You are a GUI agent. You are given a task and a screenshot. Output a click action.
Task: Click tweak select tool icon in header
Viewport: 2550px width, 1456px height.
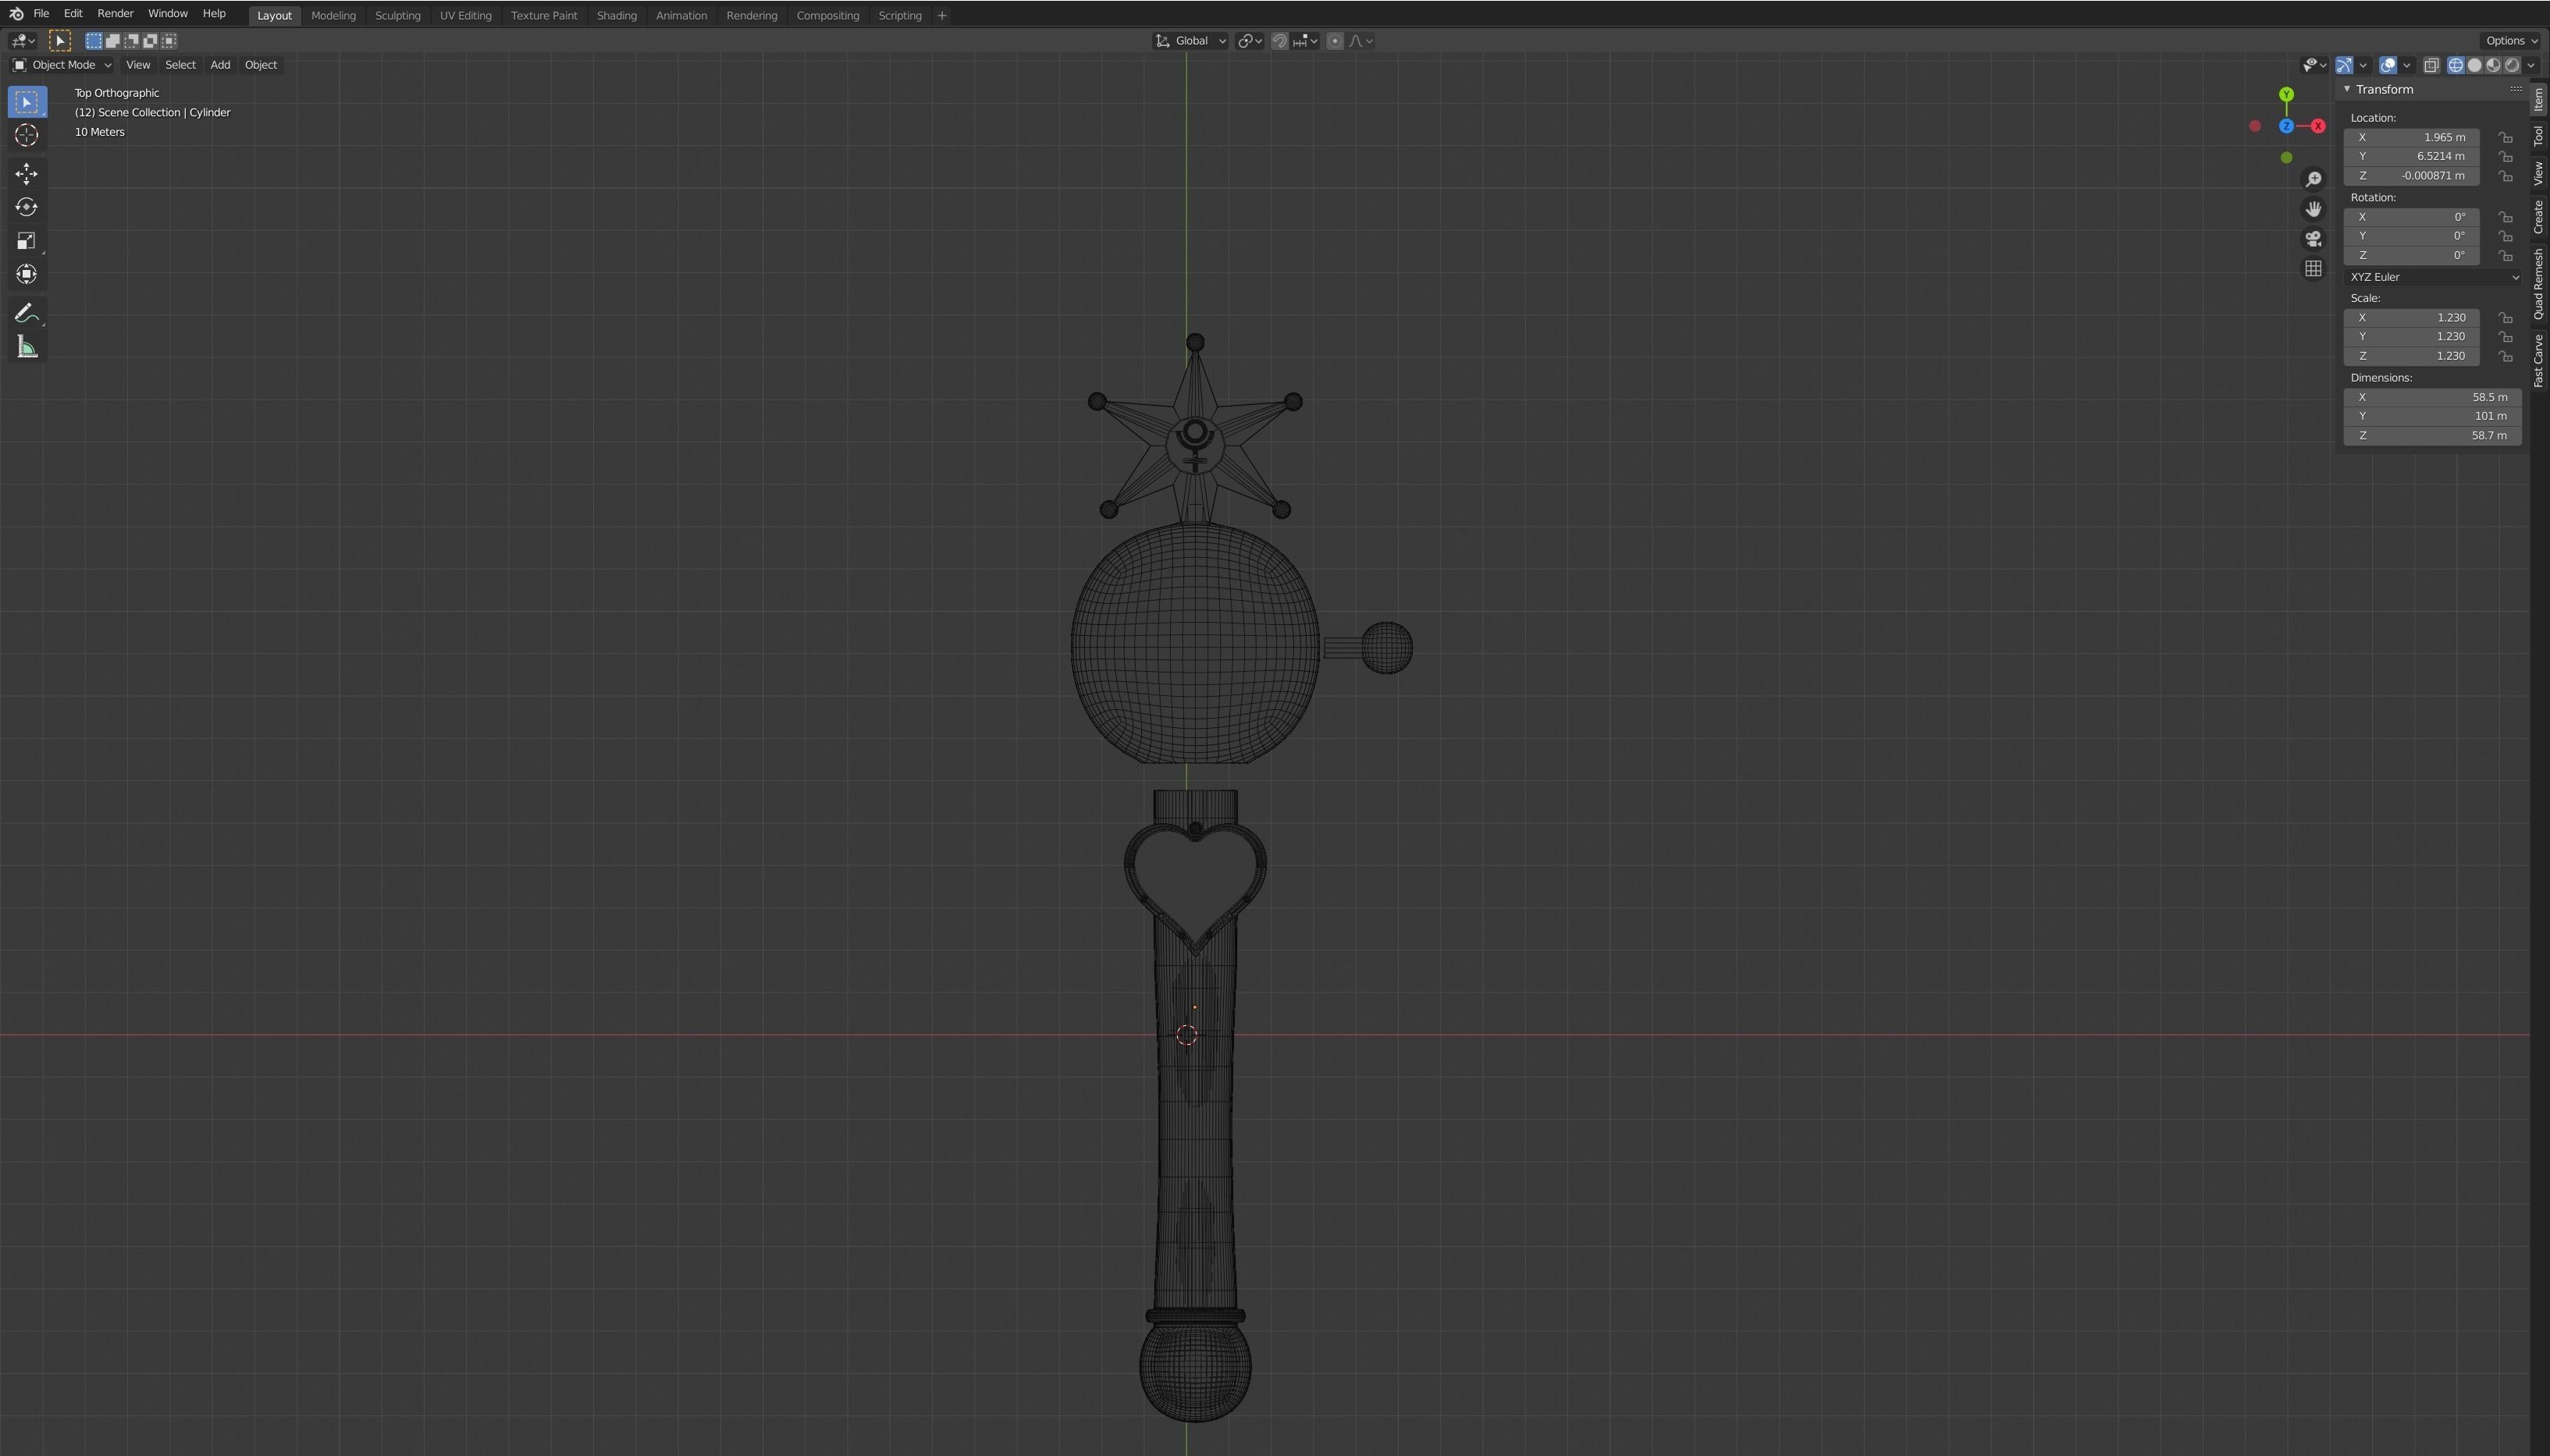[x=60, y=41]
